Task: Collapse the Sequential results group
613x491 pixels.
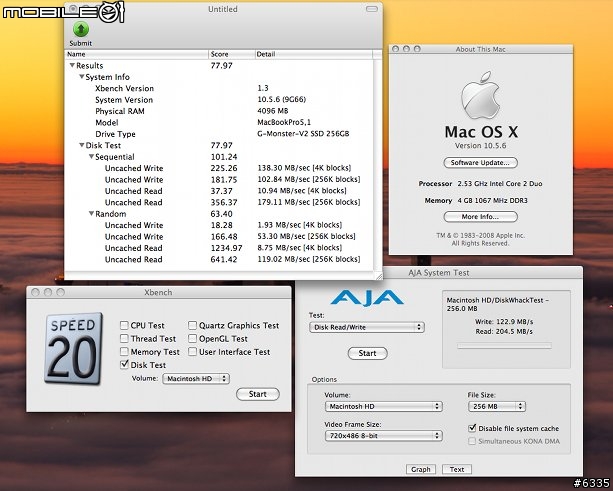Action: coord(91,156)
